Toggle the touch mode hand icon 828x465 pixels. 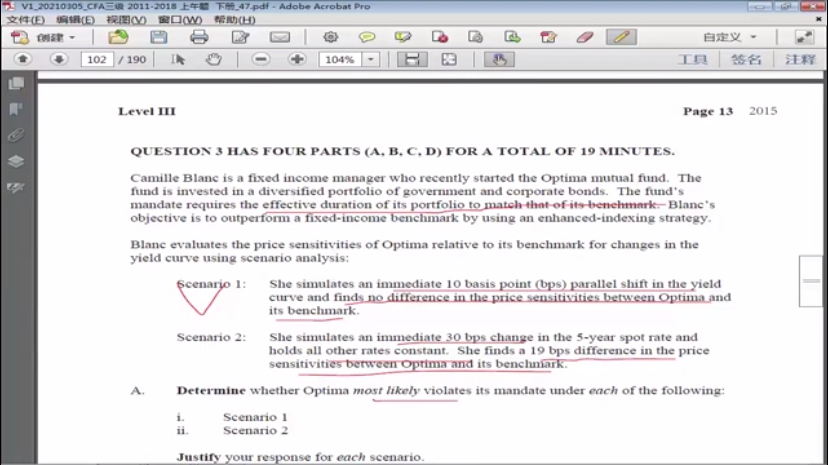coord(499,59)
